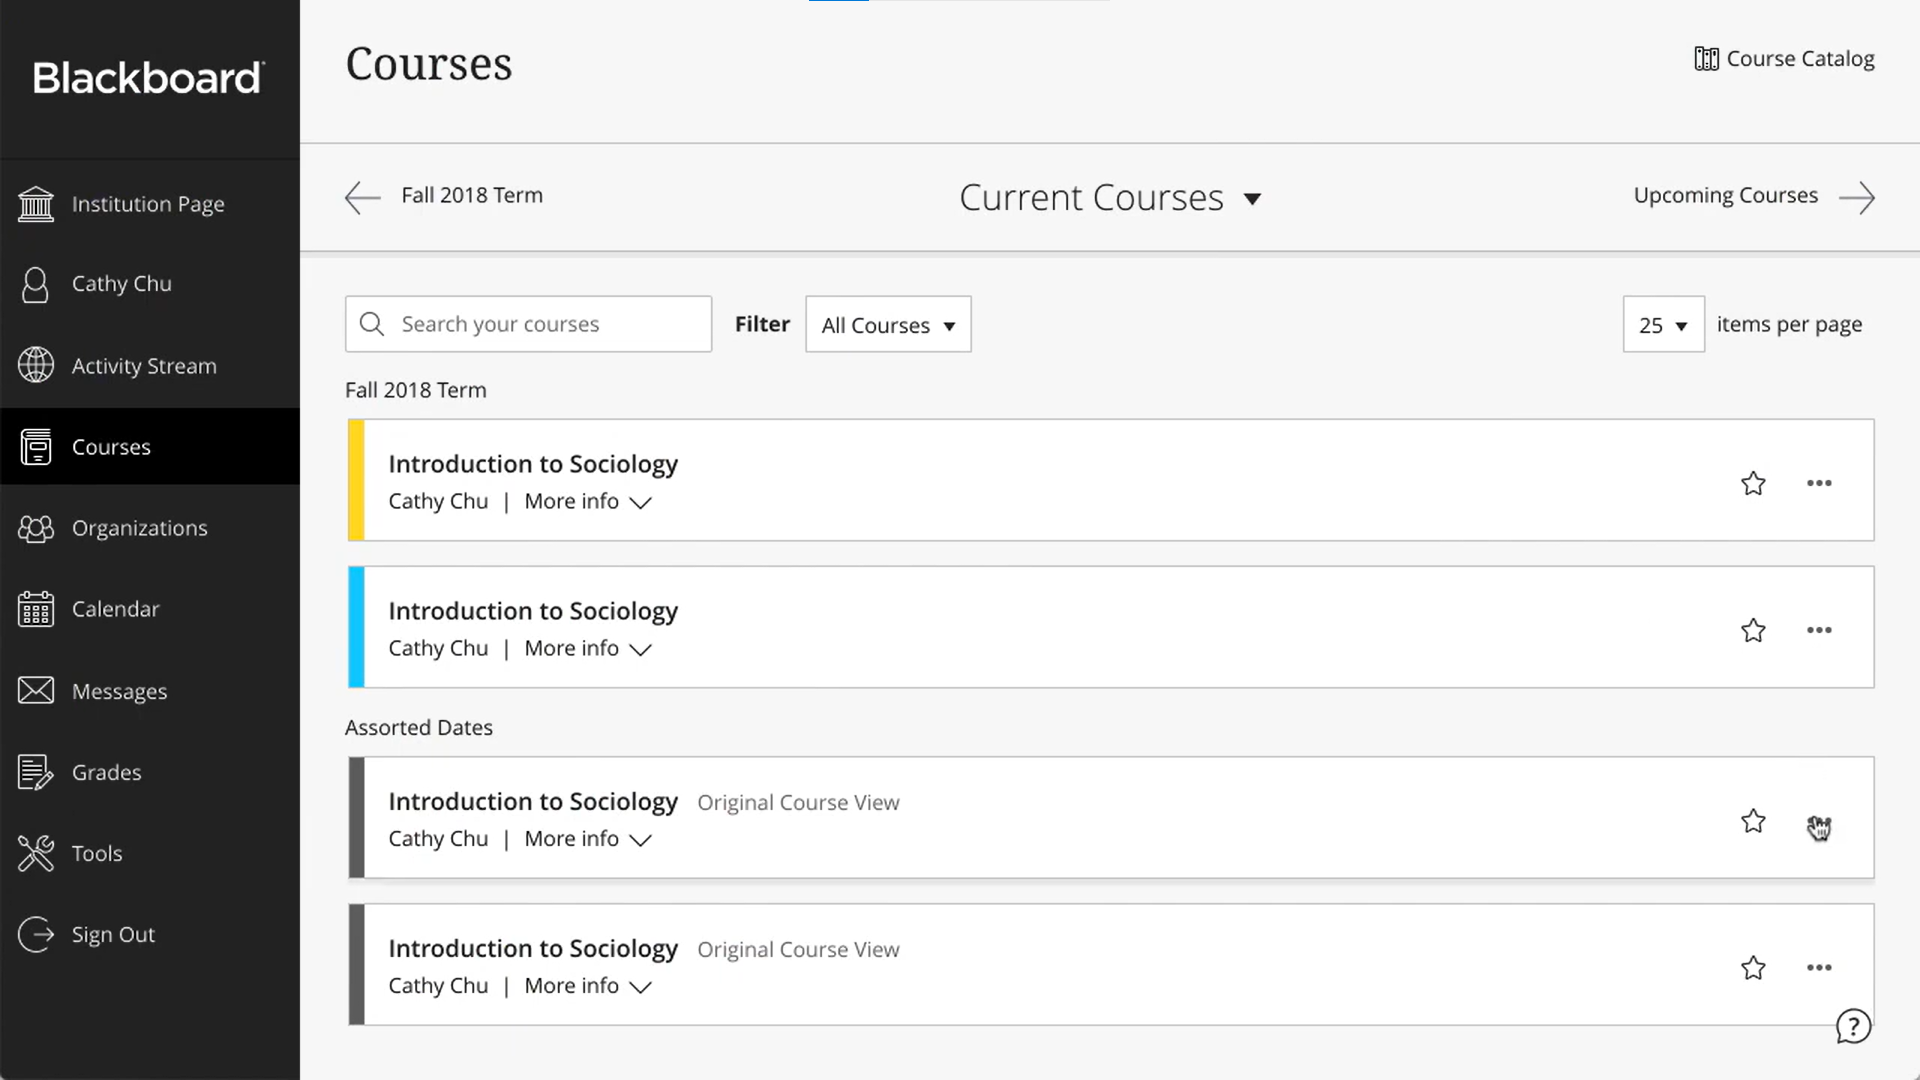This screenshot has height=1080, width=1920.
Task: Star the first Introduction to Sociology course
Action: click(1753, 483)
